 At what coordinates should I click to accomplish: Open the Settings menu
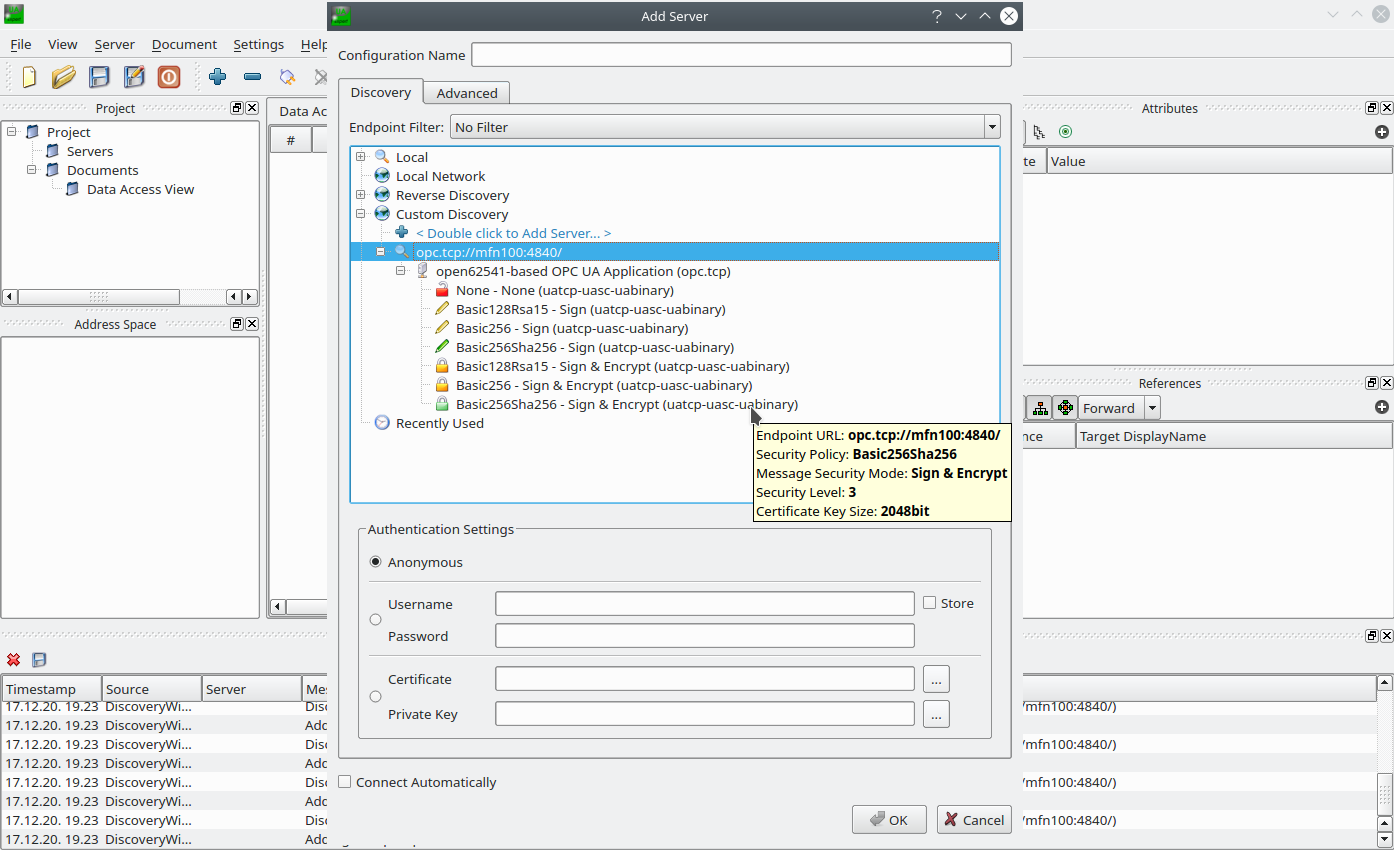pos(258,45)
